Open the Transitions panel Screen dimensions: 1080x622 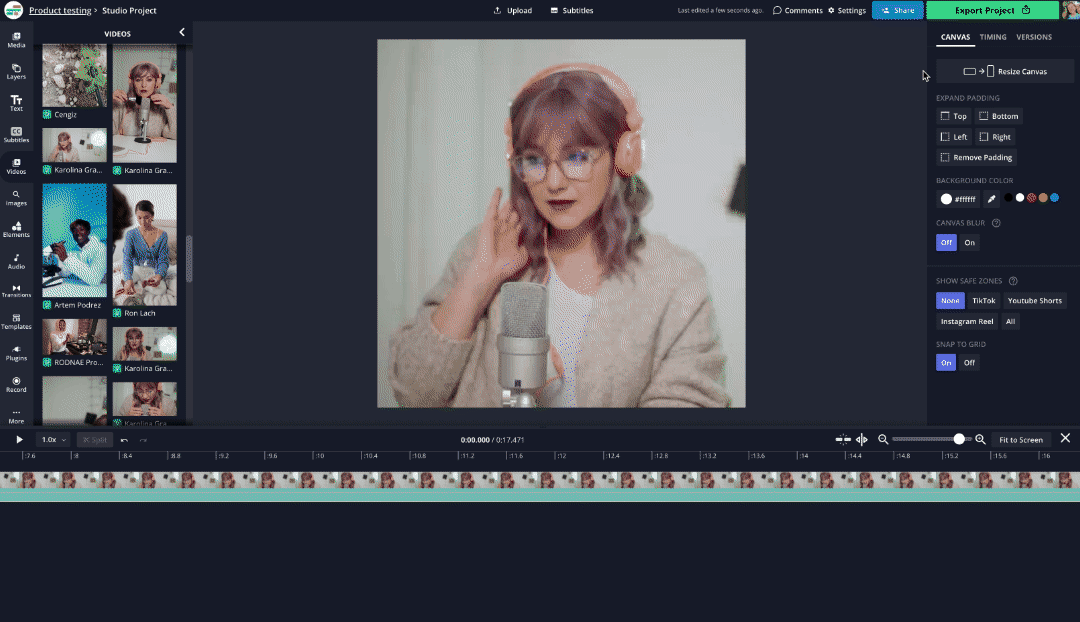(16, 290)
